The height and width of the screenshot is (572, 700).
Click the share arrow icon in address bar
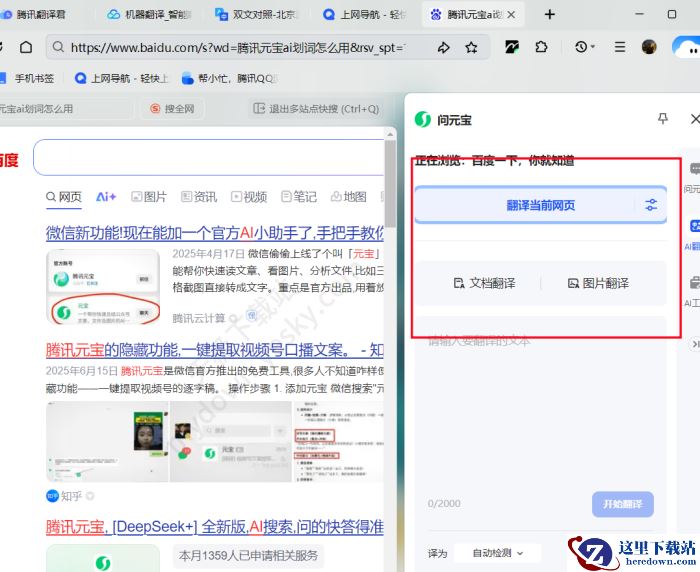pos(443,47)
